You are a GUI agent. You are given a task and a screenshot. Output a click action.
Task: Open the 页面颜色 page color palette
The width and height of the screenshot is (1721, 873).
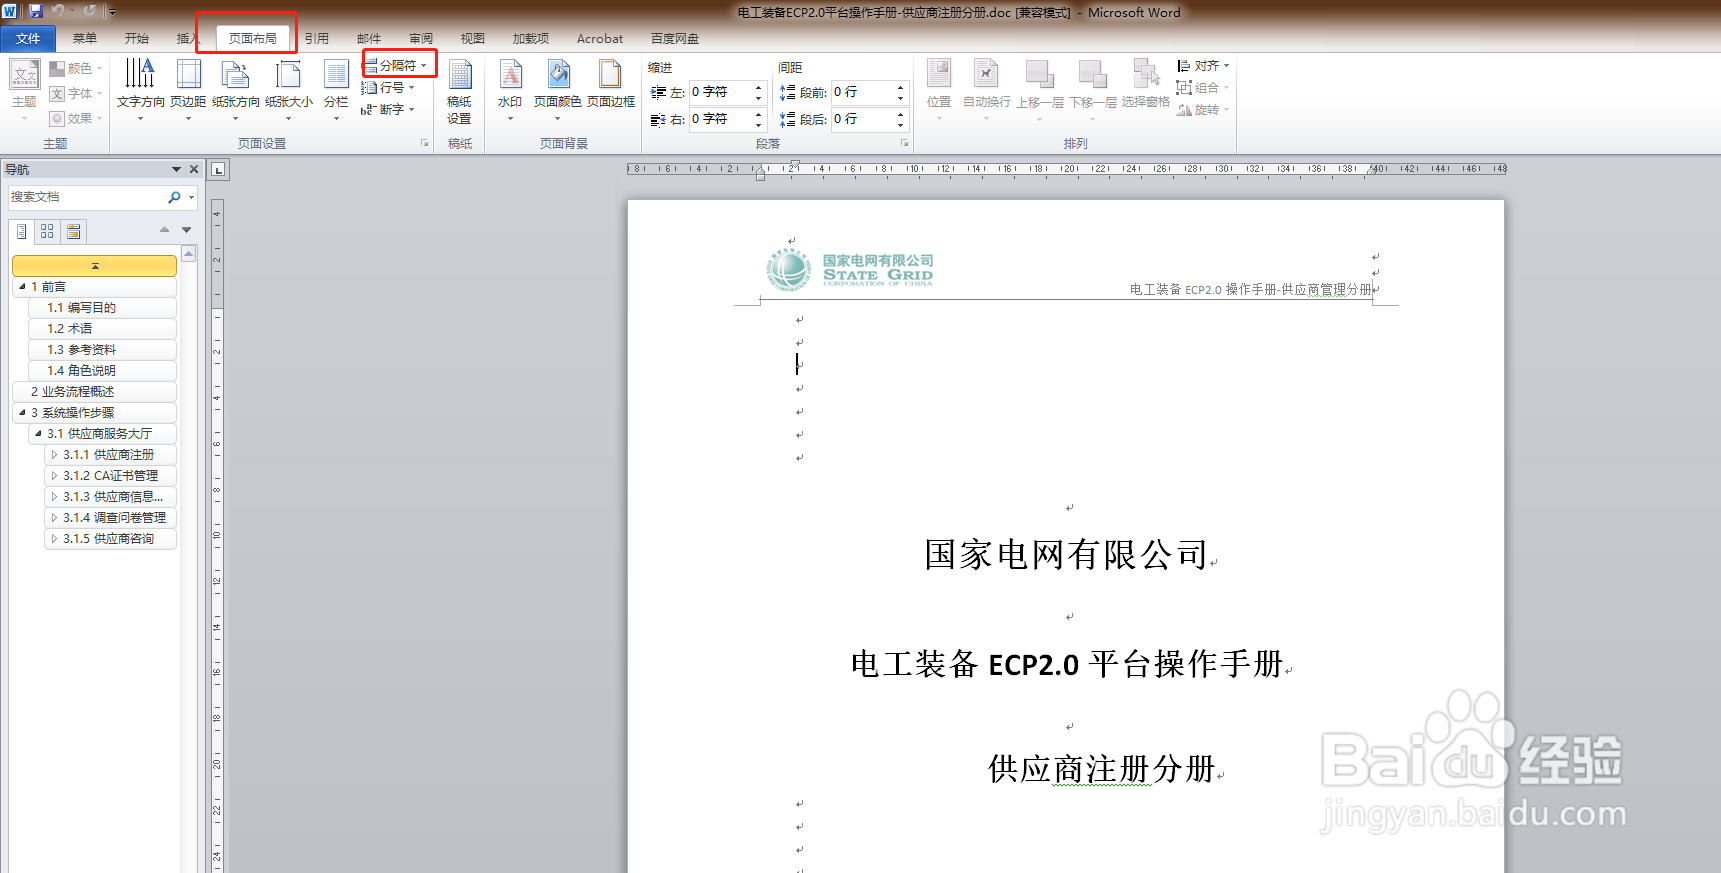(558, 90)
